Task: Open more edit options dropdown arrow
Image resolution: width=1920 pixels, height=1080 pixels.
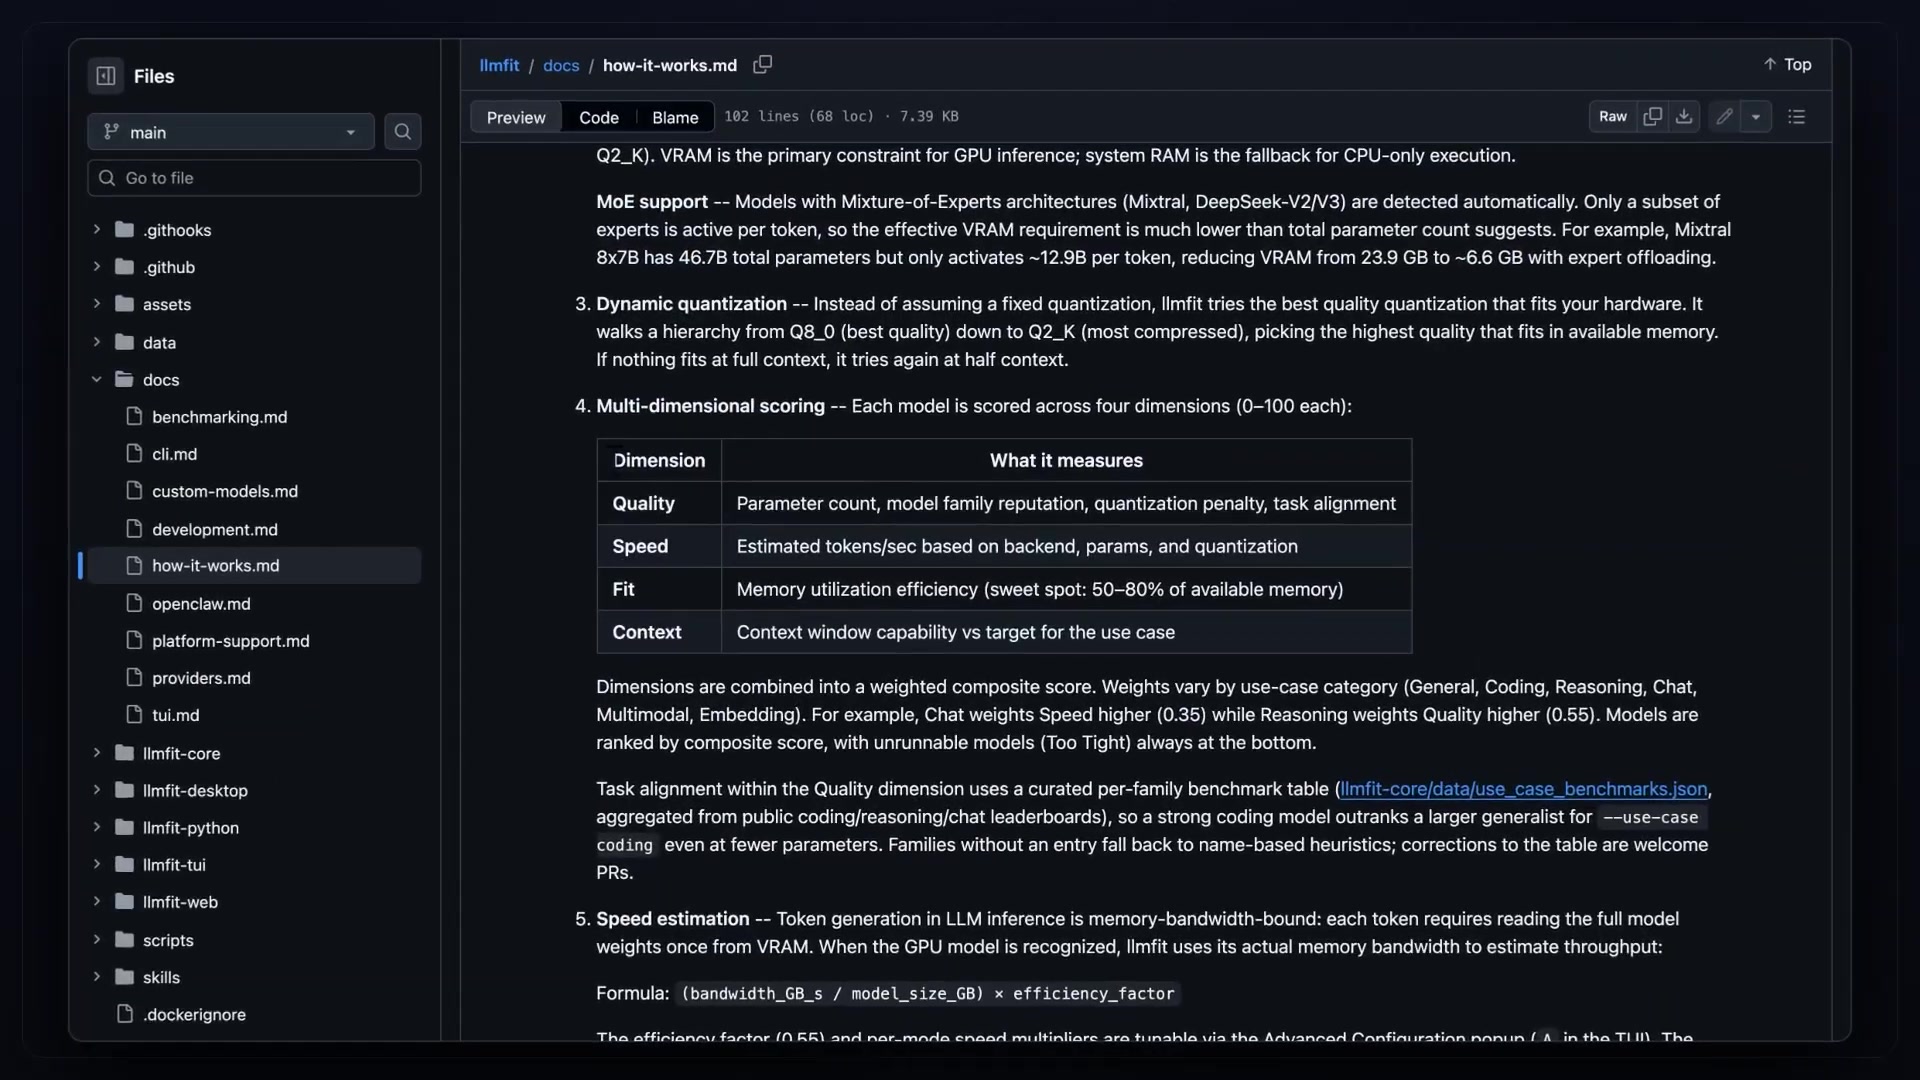Action: pos(1756,117)
